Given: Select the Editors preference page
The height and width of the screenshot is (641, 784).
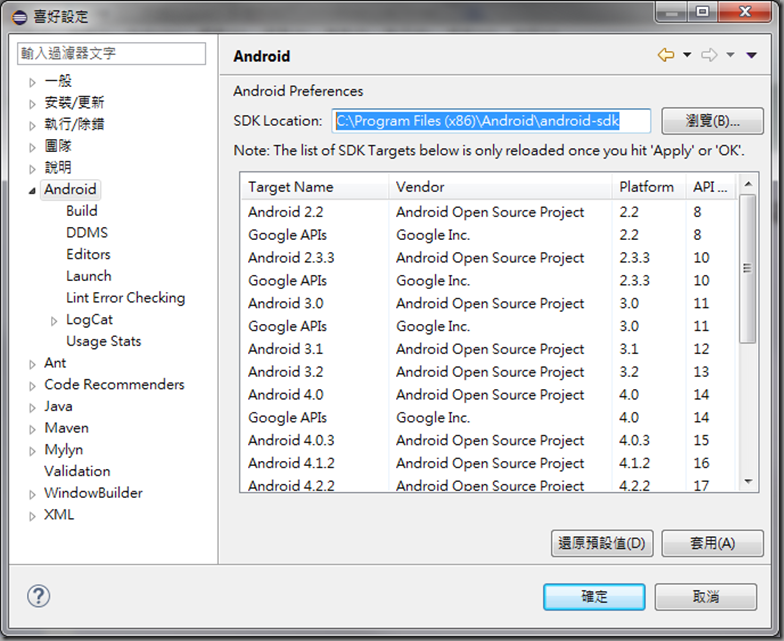Looking at the screenshot, I should (88, 254).
